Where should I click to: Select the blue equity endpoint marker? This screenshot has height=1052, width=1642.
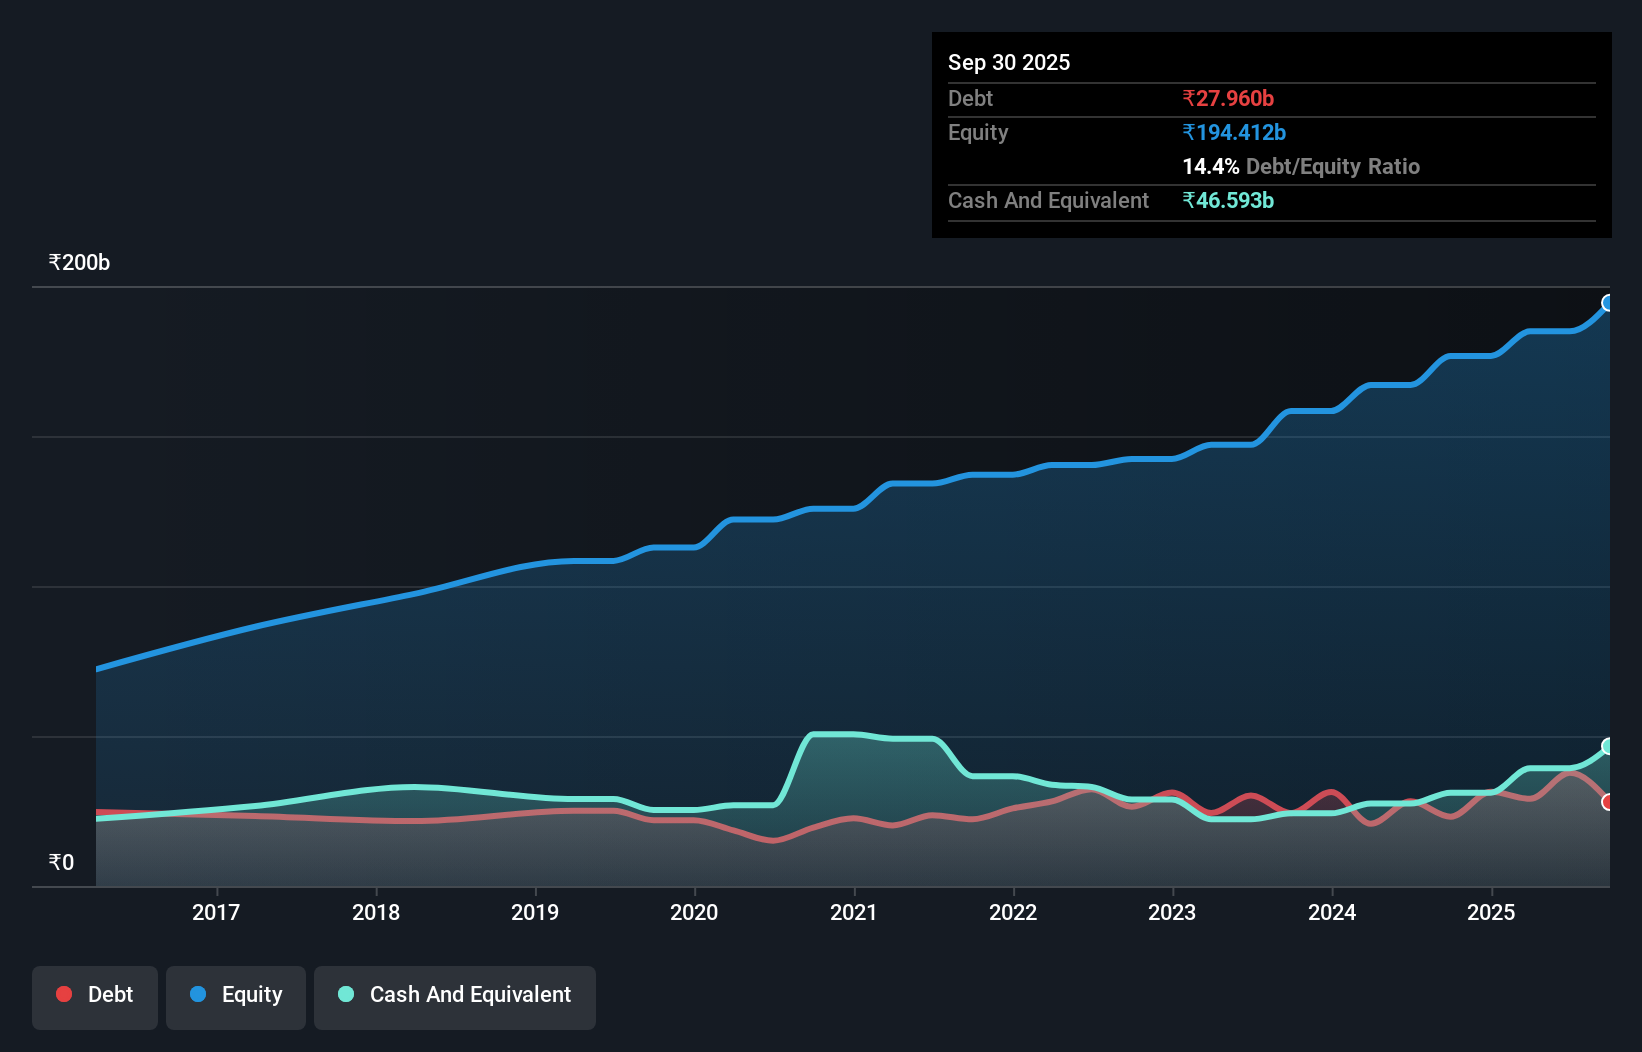click(1609, 301)
